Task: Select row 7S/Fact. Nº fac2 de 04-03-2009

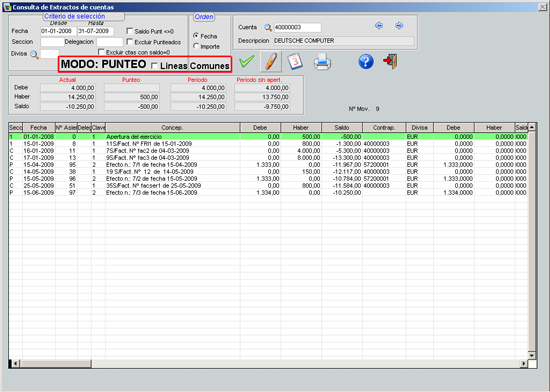Action: 268,151
